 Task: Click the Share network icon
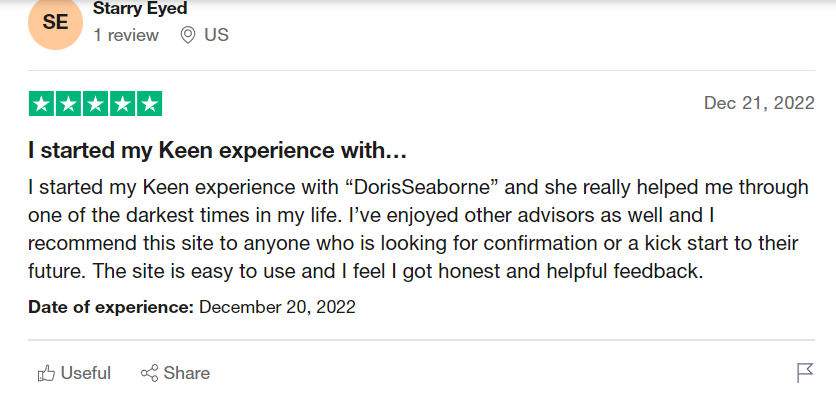[x=149, y=373]
